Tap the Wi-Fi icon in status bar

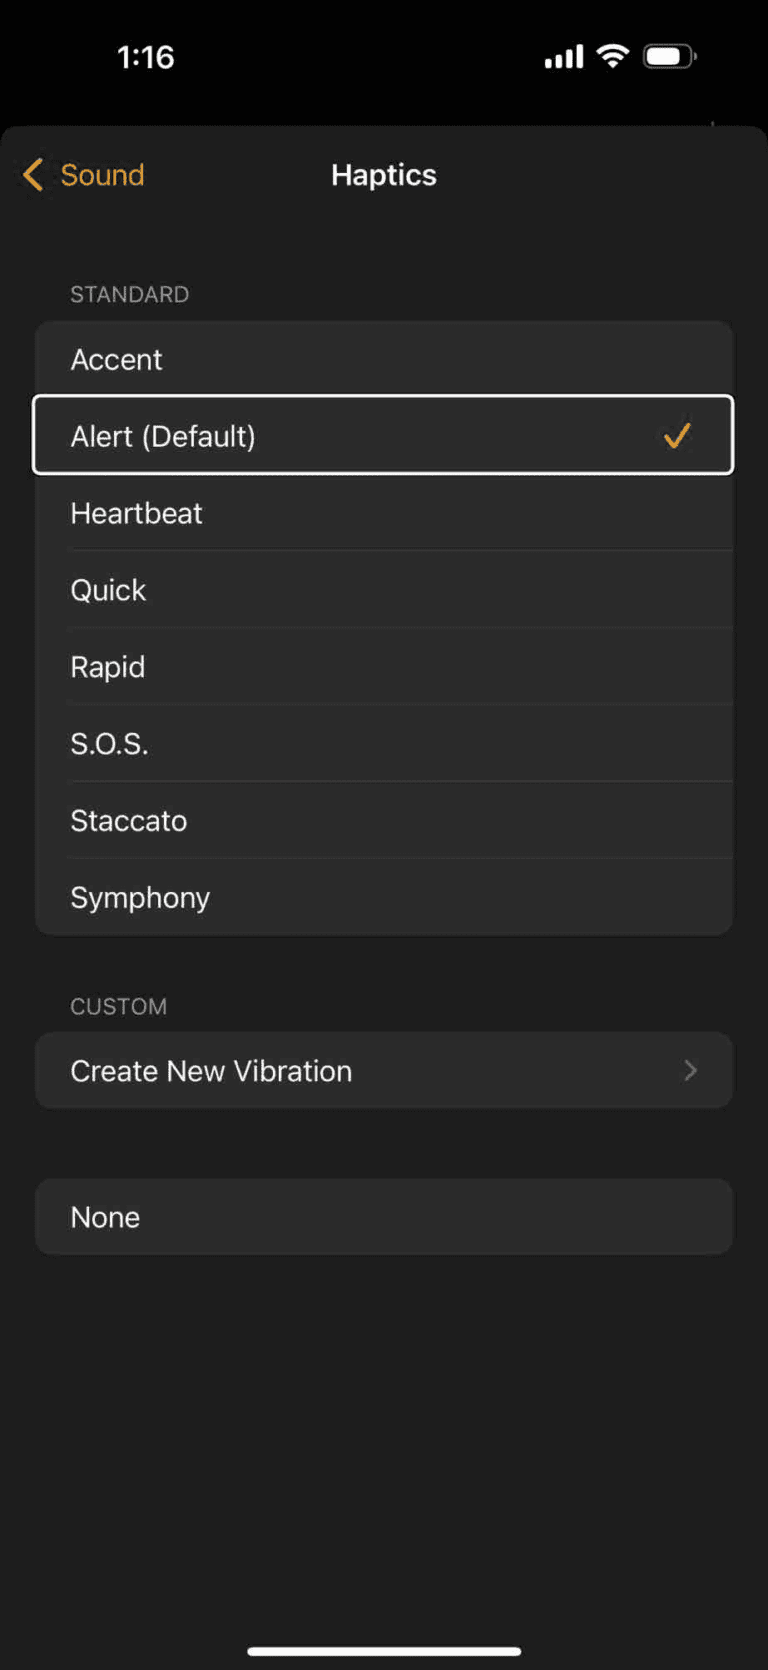(x=612, y=56)
